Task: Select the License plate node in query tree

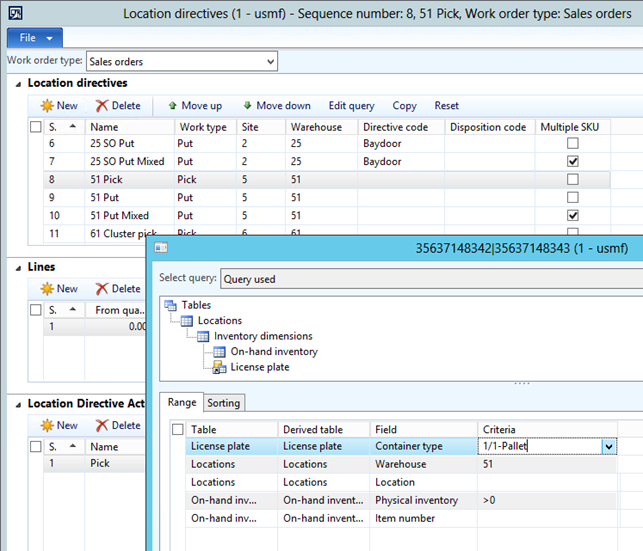Action: tap(260, 367)
